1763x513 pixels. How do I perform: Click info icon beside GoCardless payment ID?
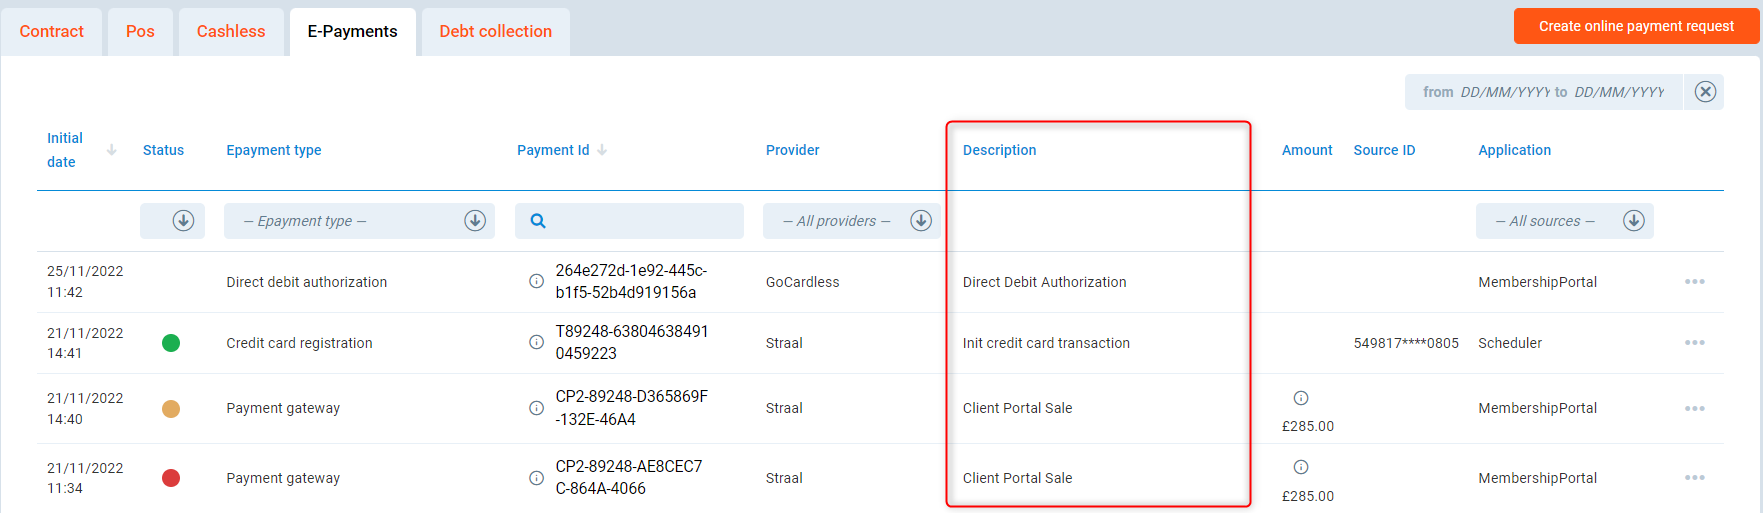pyautogui.click(x=536, y=281)
